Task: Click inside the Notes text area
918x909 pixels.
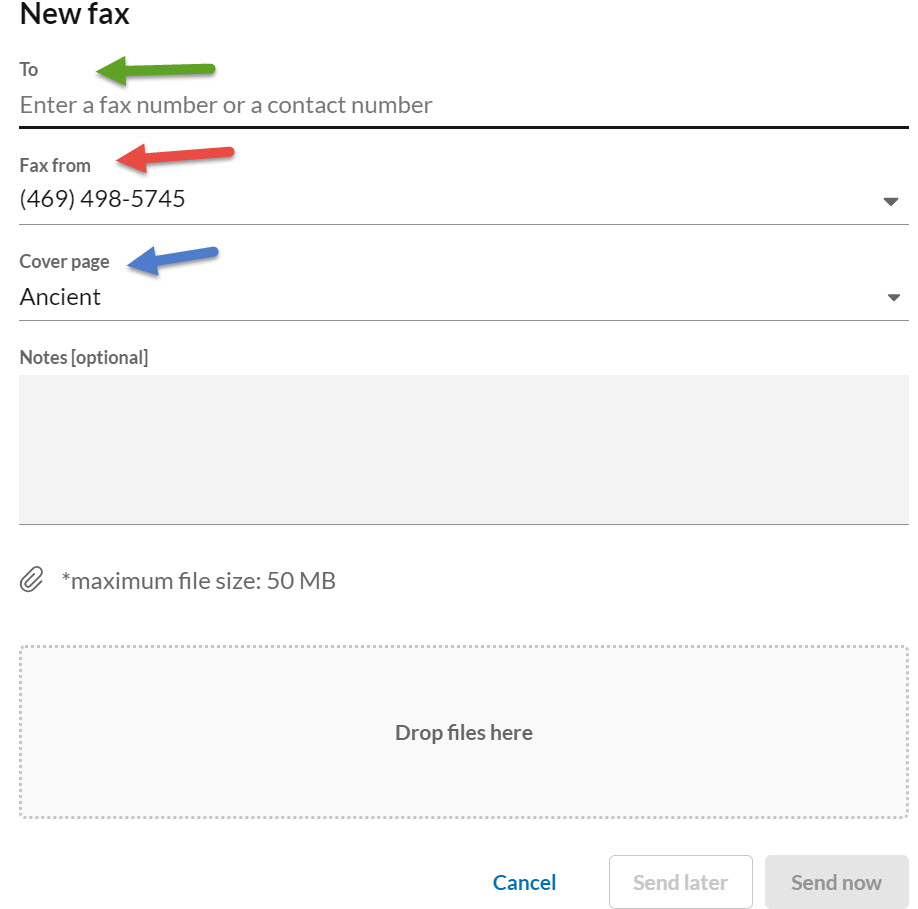Action: pyautogui.click(x=463, y=450)
